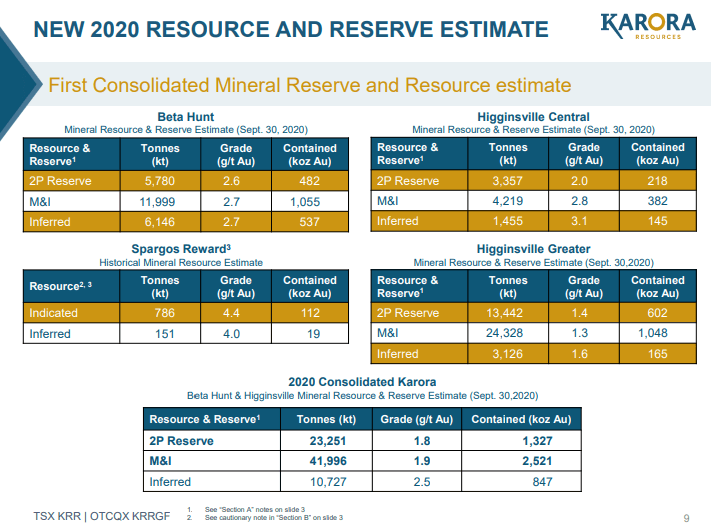The image size is (711, 523).
Task: Select Beta Hunt 2P Reserve grade 2.6
Action: point(231,181)
